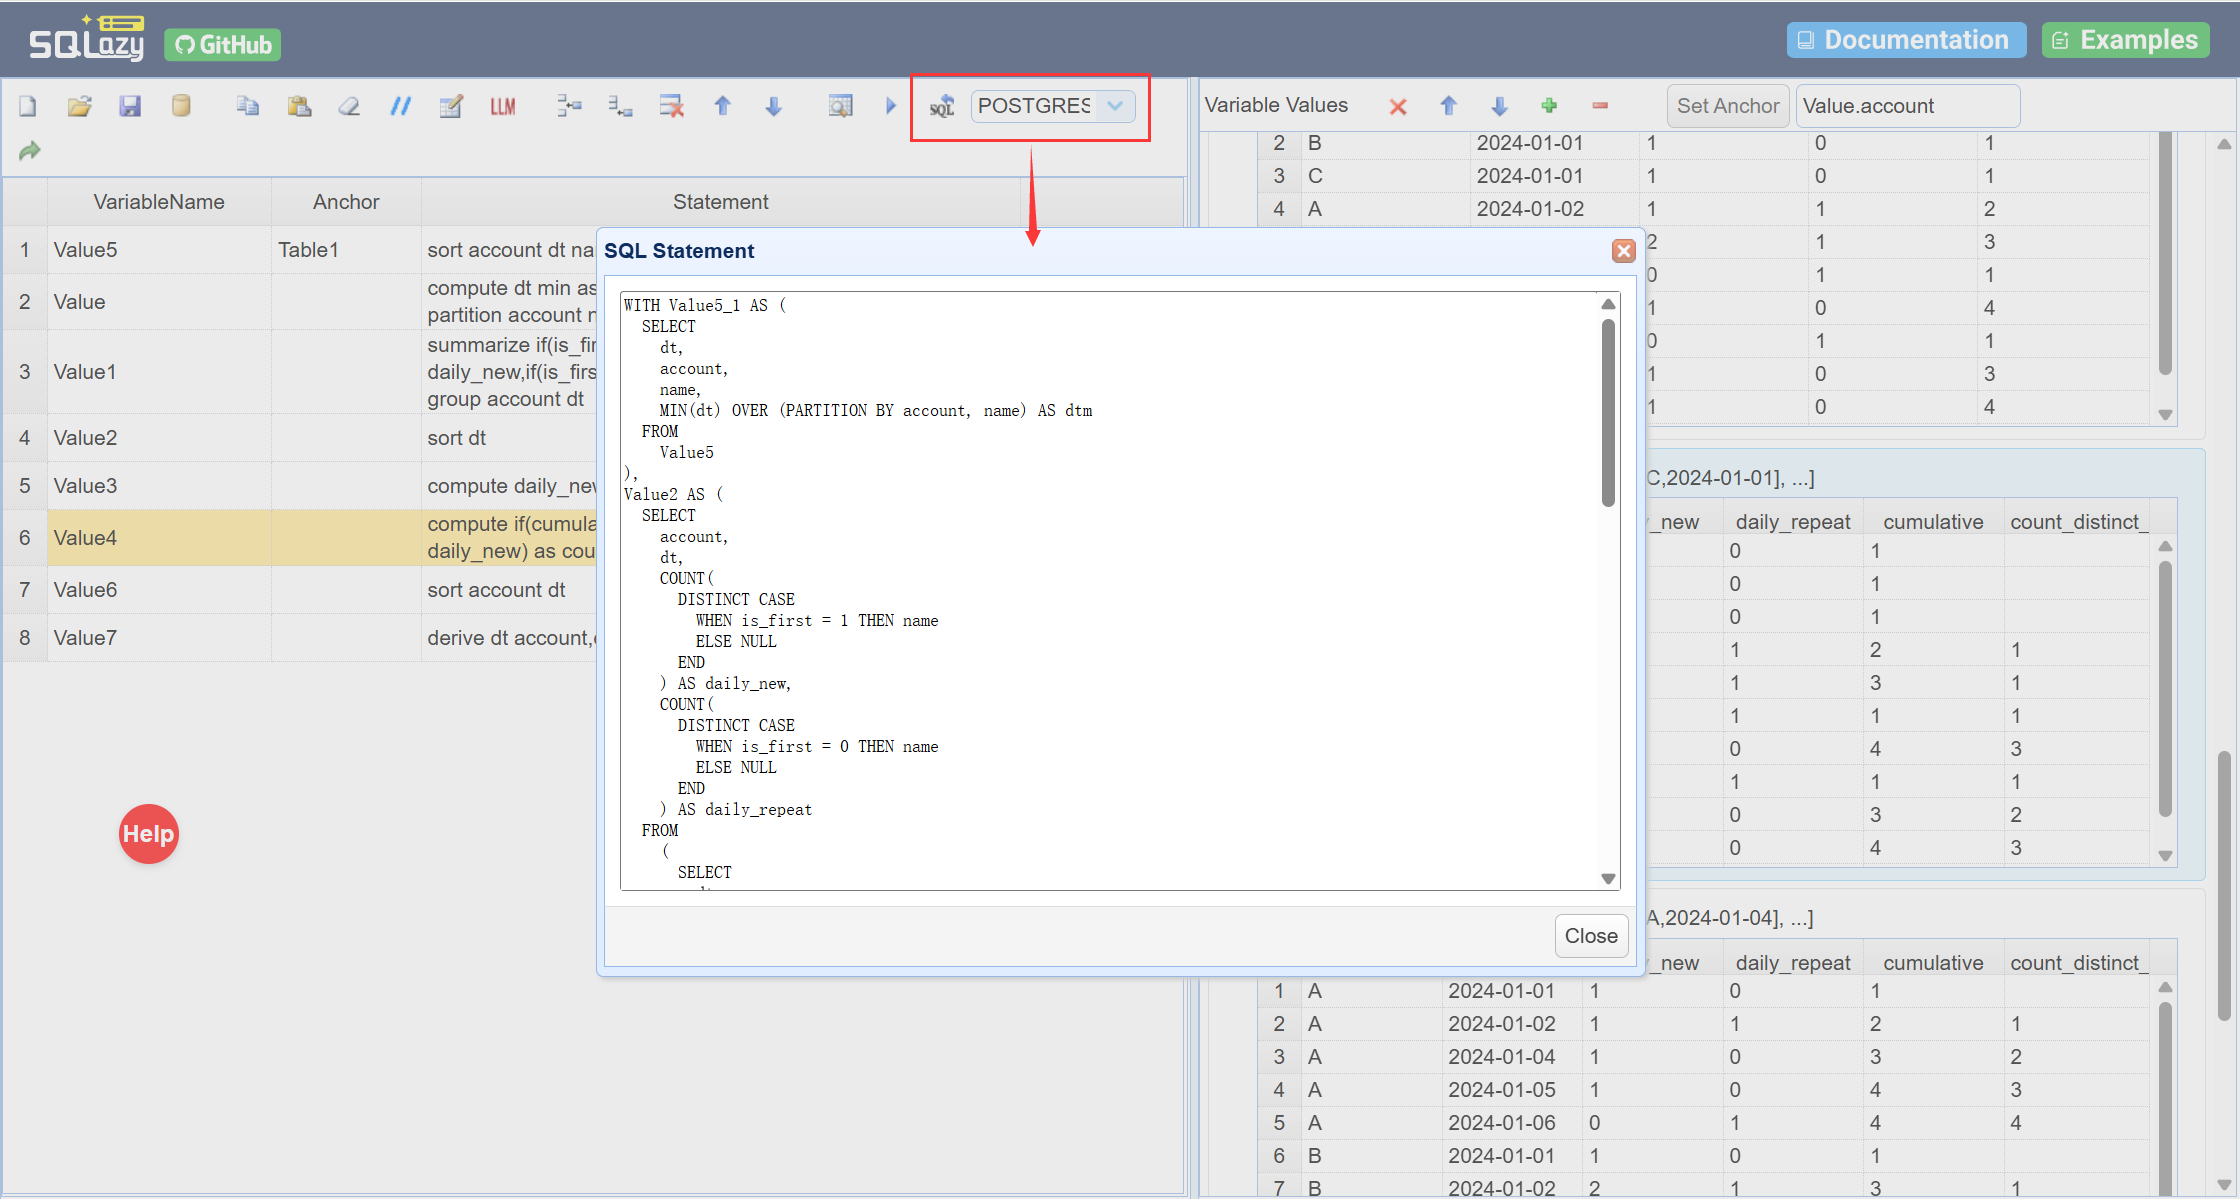This screenshot has width=2240, height=1199.
Task: Click the New file icon
Action: 28,106
